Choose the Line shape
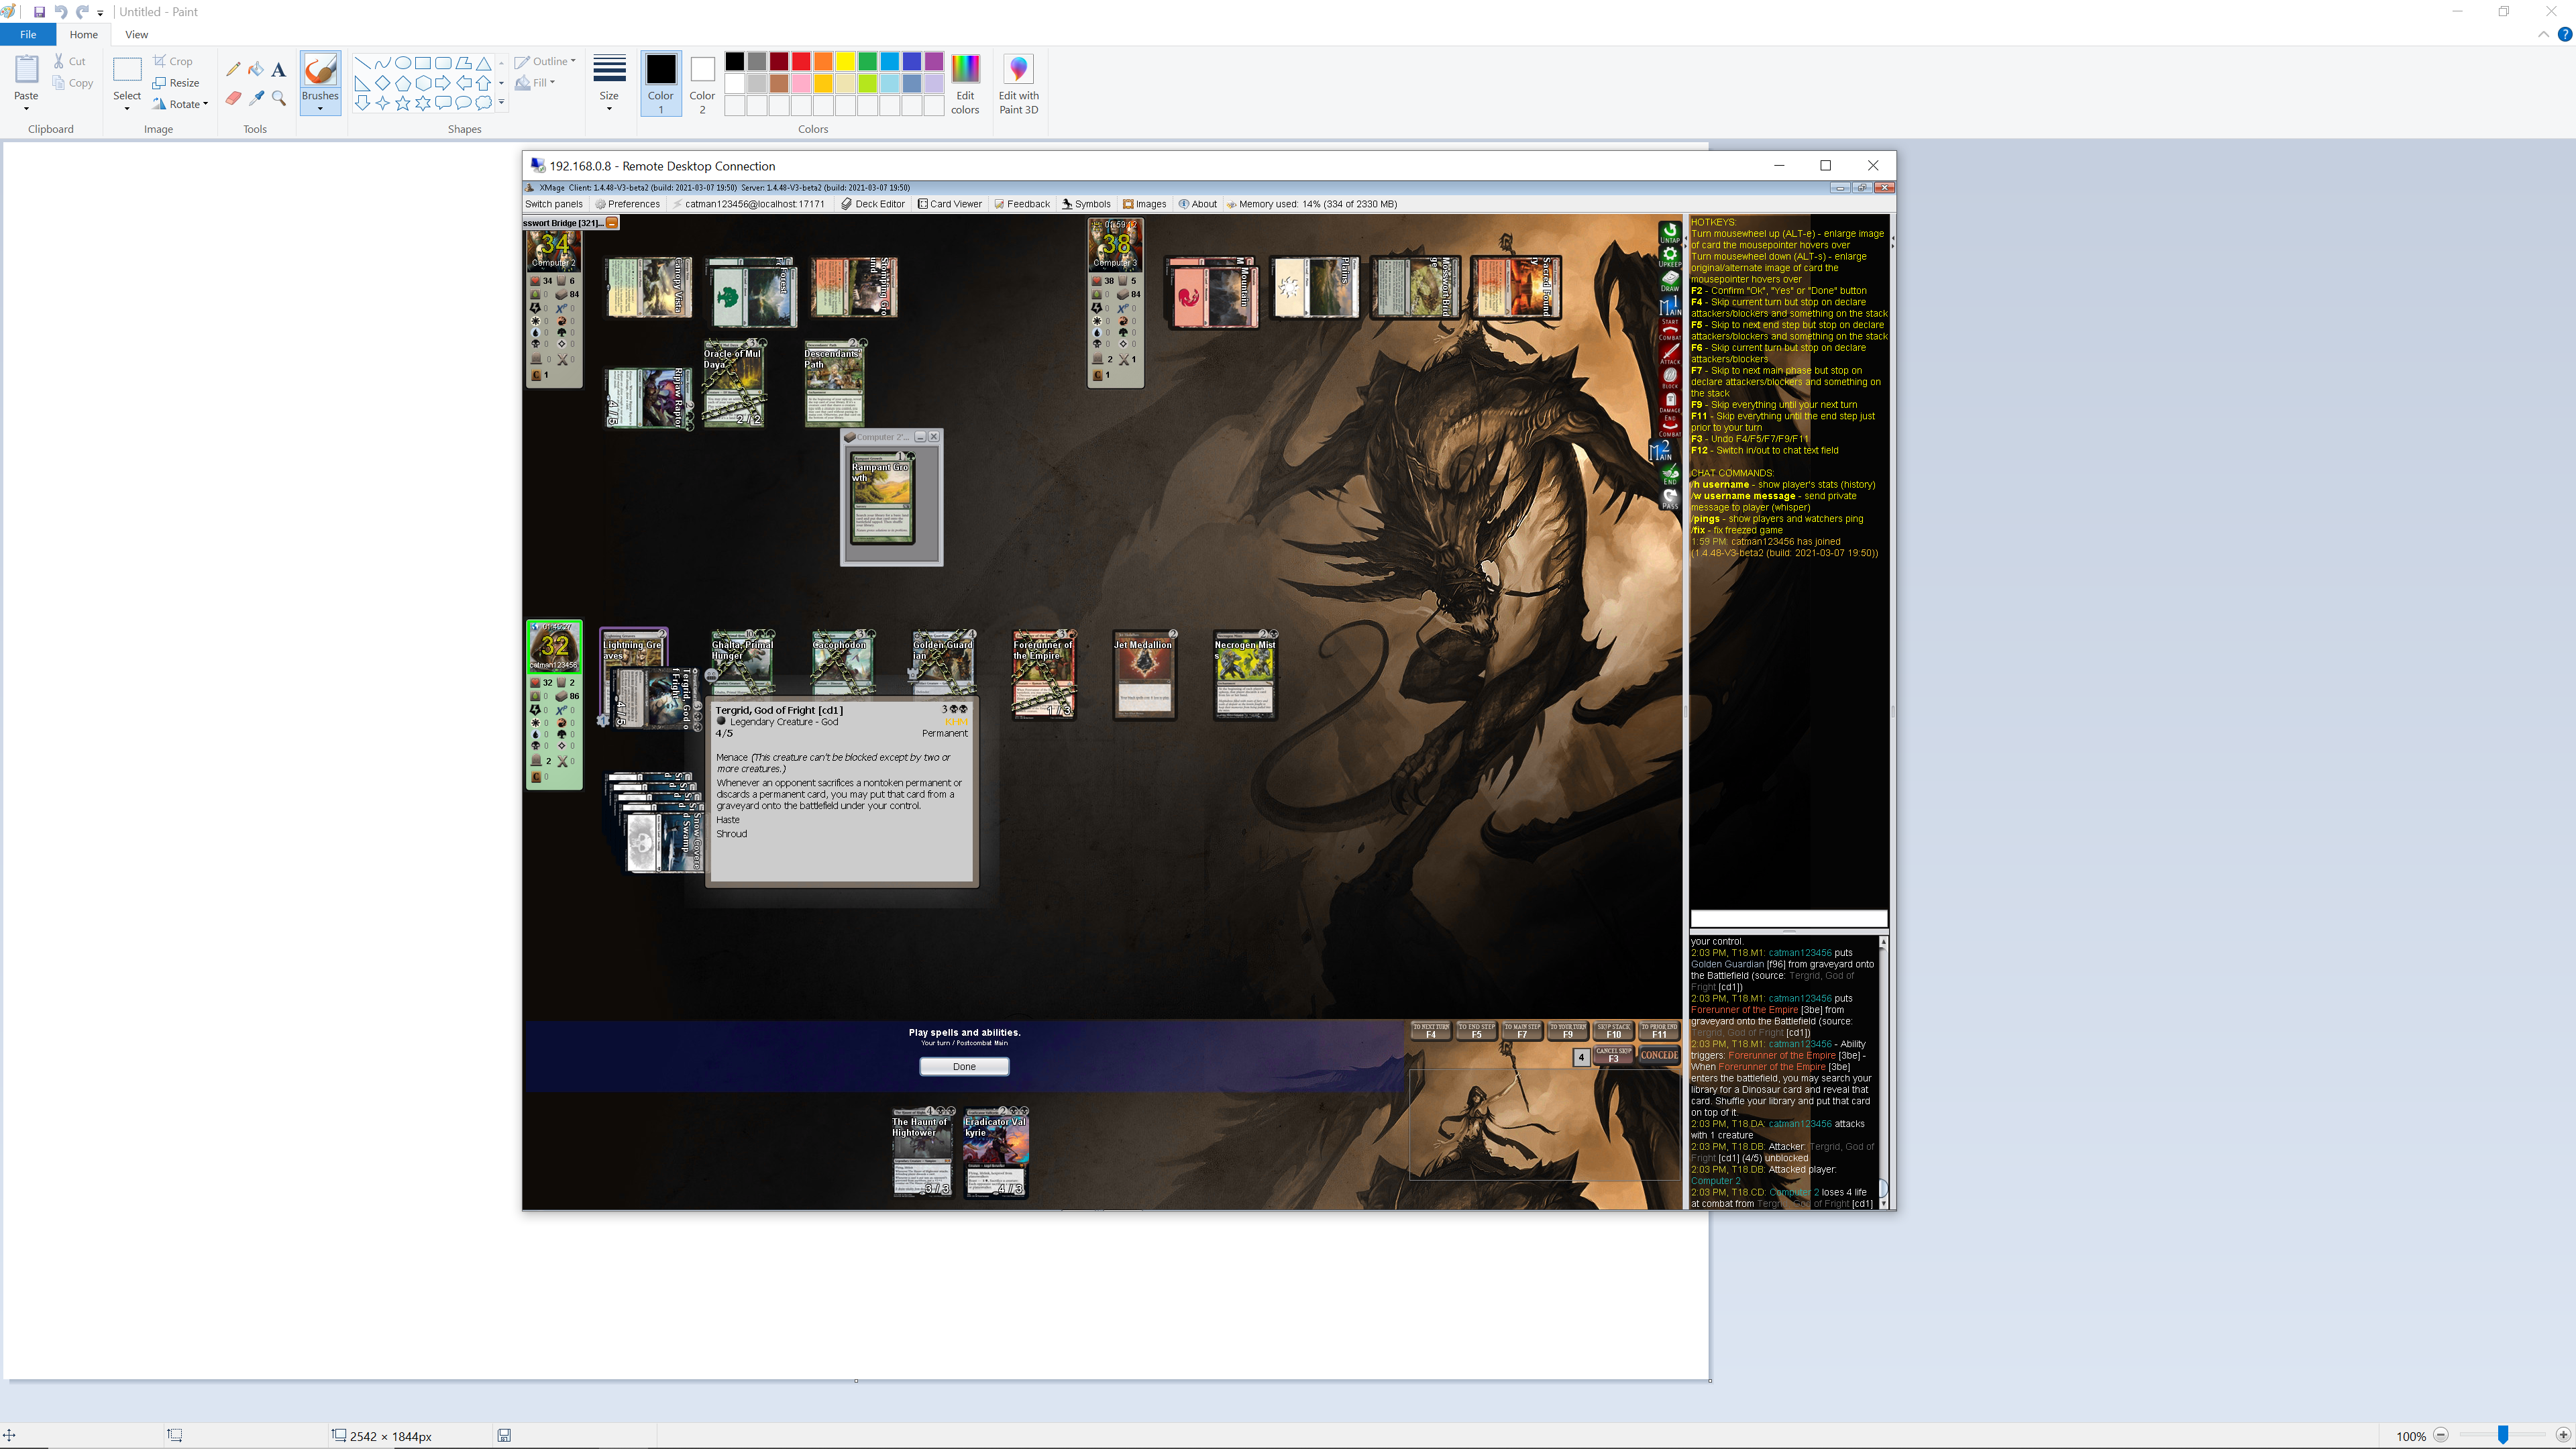This screenshot has height=1449, width=2576. tap(362, 63)
